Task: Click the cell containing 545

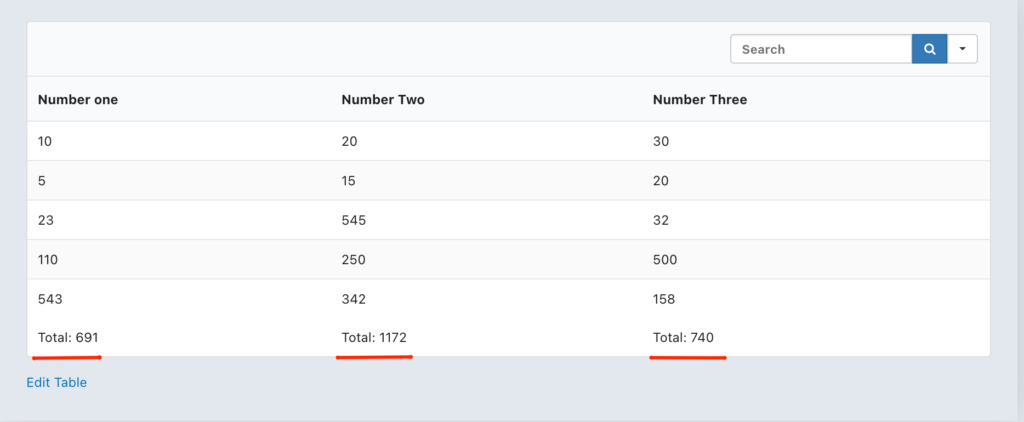Action: click(x=354, y=220)
